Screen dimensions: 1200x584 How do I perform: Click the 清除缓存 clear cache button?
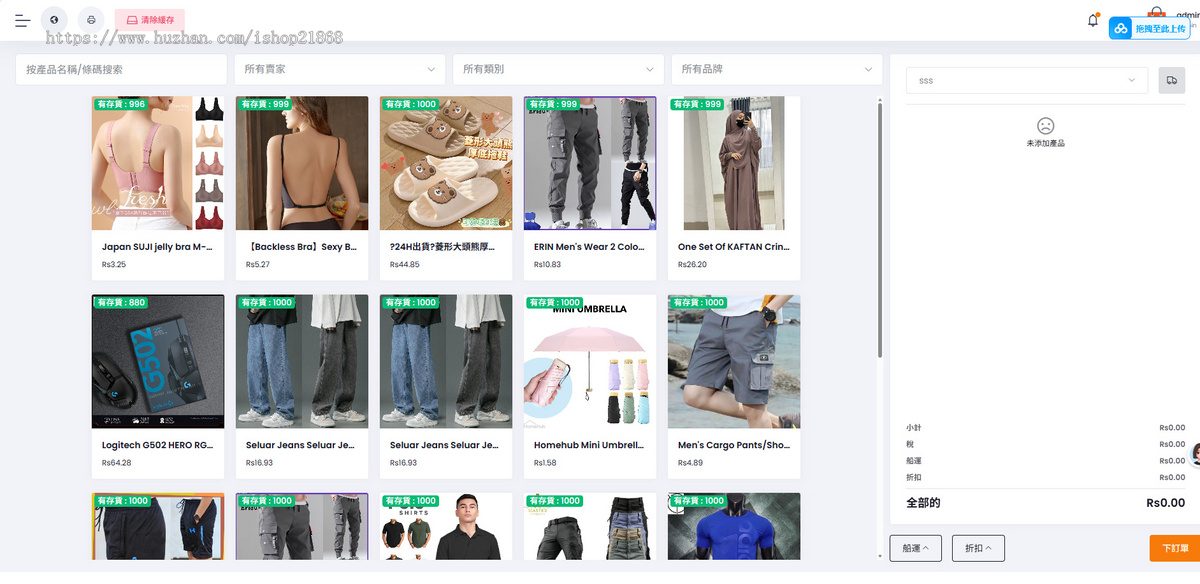(150, 20)
